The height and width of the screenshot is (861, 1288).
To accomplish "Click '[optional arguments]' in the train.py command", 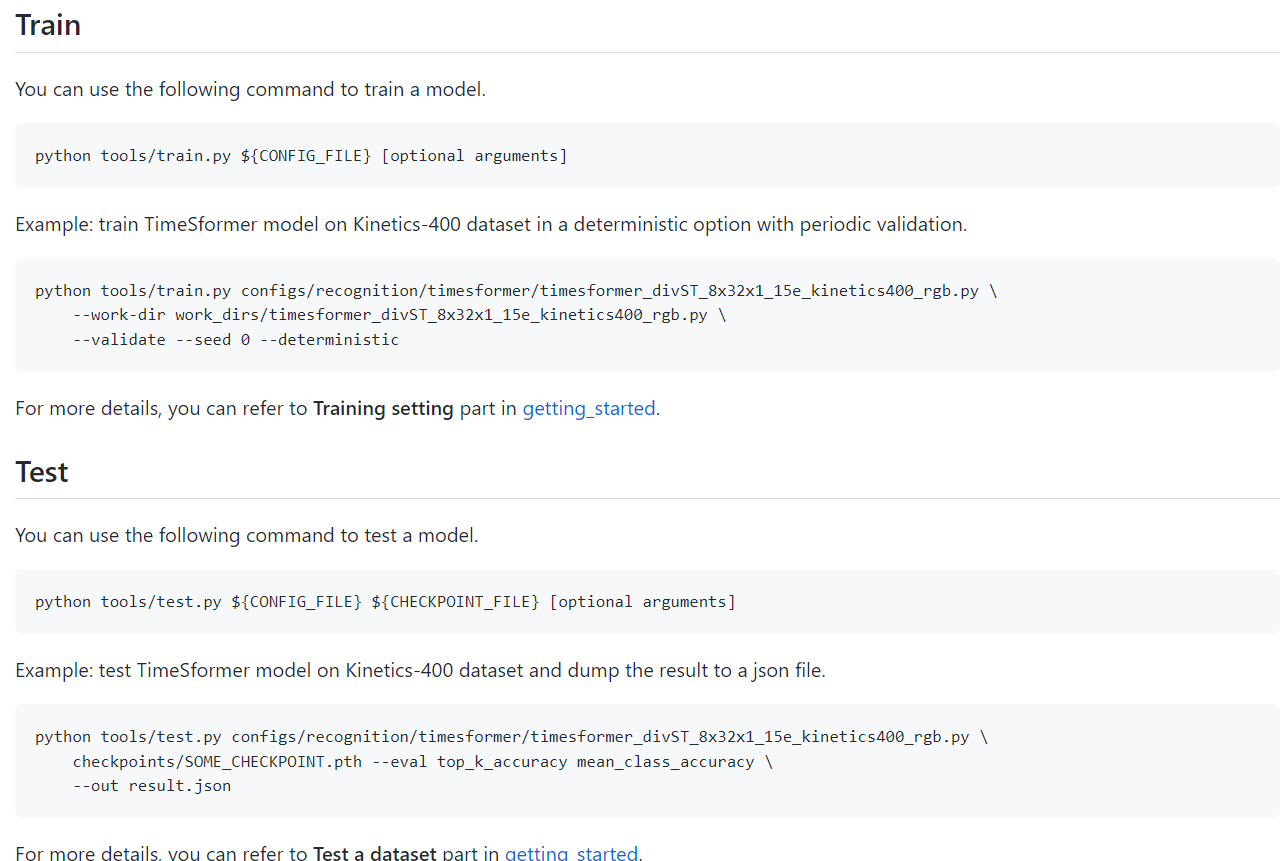I will pyautogui.click(x=474, y=156).
